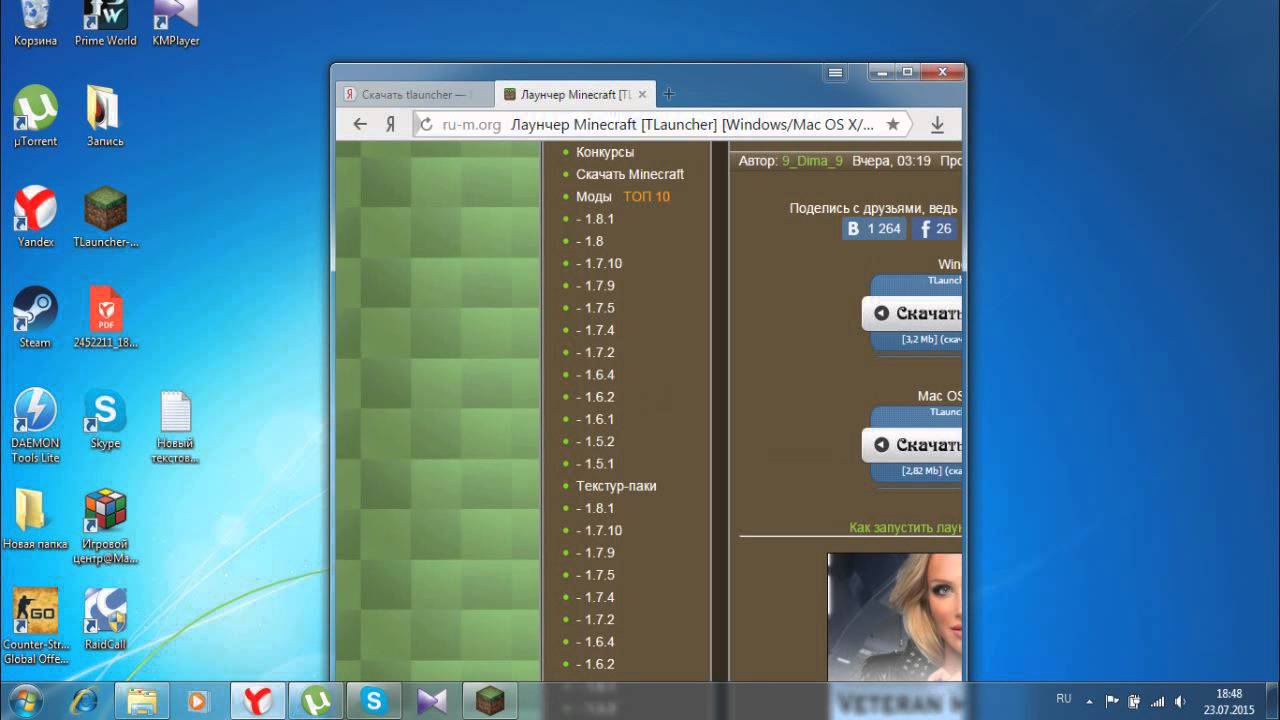The image size is (1280, 720).
Task: Open mods version 1.7.2 link
Action: tap(595, 352)
